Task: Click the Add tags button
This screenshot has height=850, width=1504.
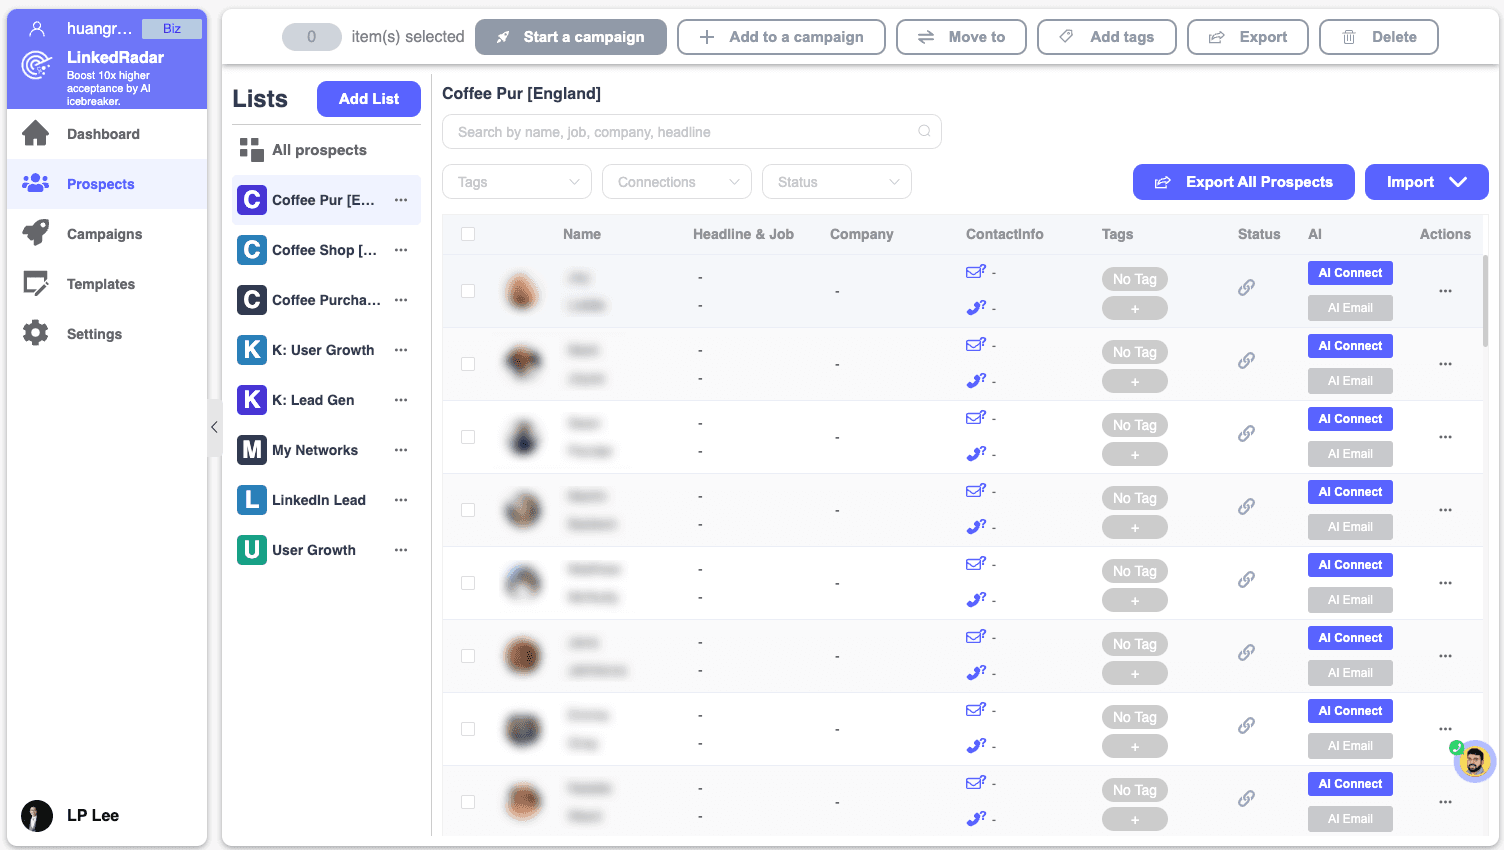Action: point(1107,37)
